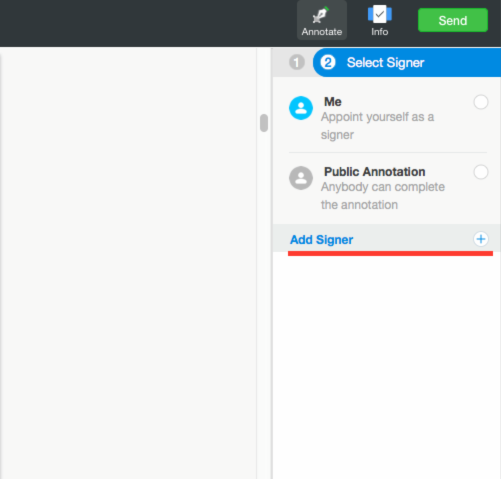Viewport: 501px width, 479px height.
Task: Click the Add Signer link text
Action: point(321,240)
